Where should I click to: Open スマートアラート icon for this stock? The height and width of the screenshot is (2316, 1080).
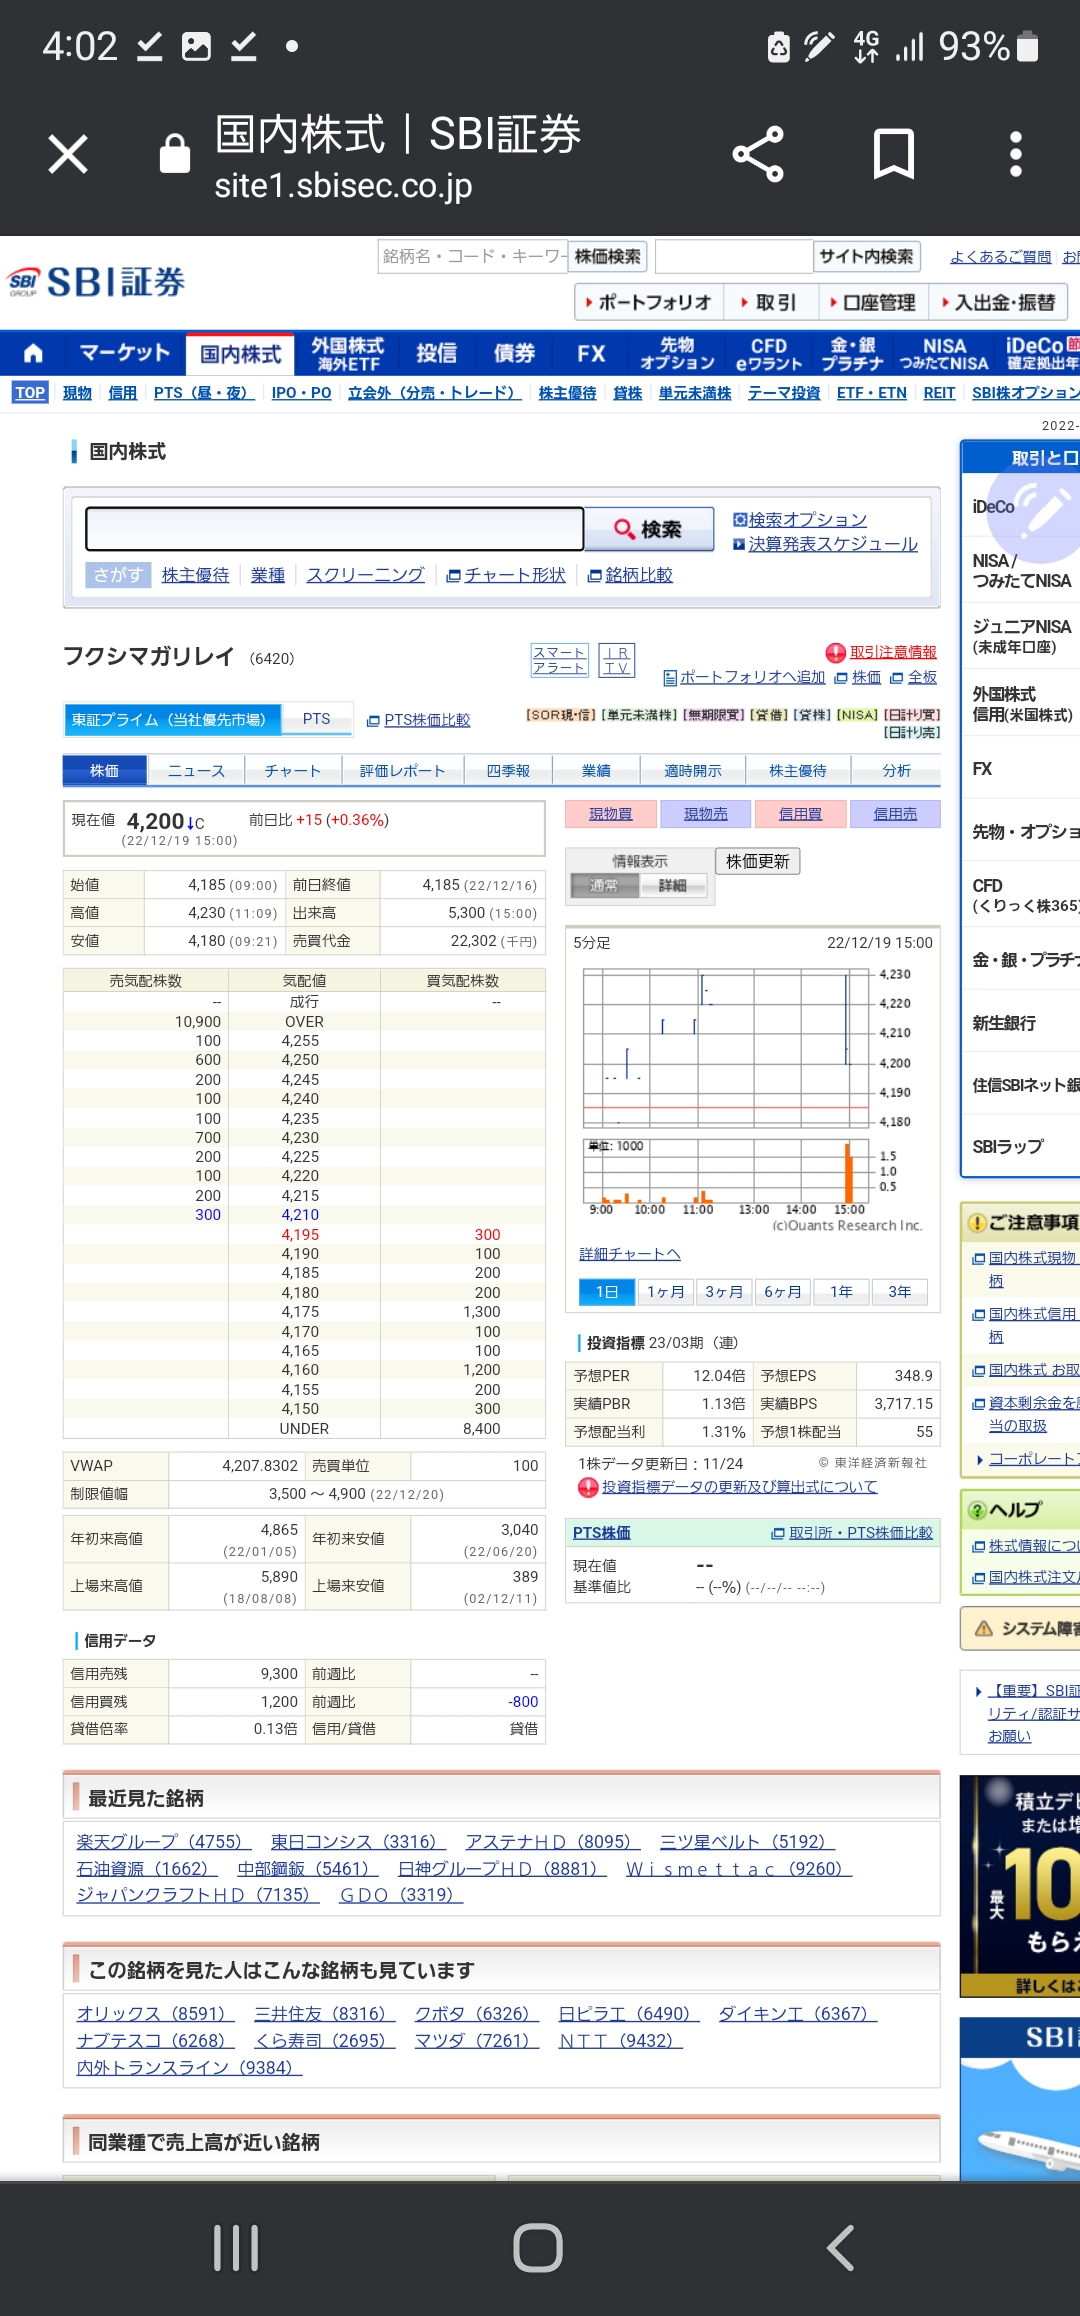coord(559,660)
